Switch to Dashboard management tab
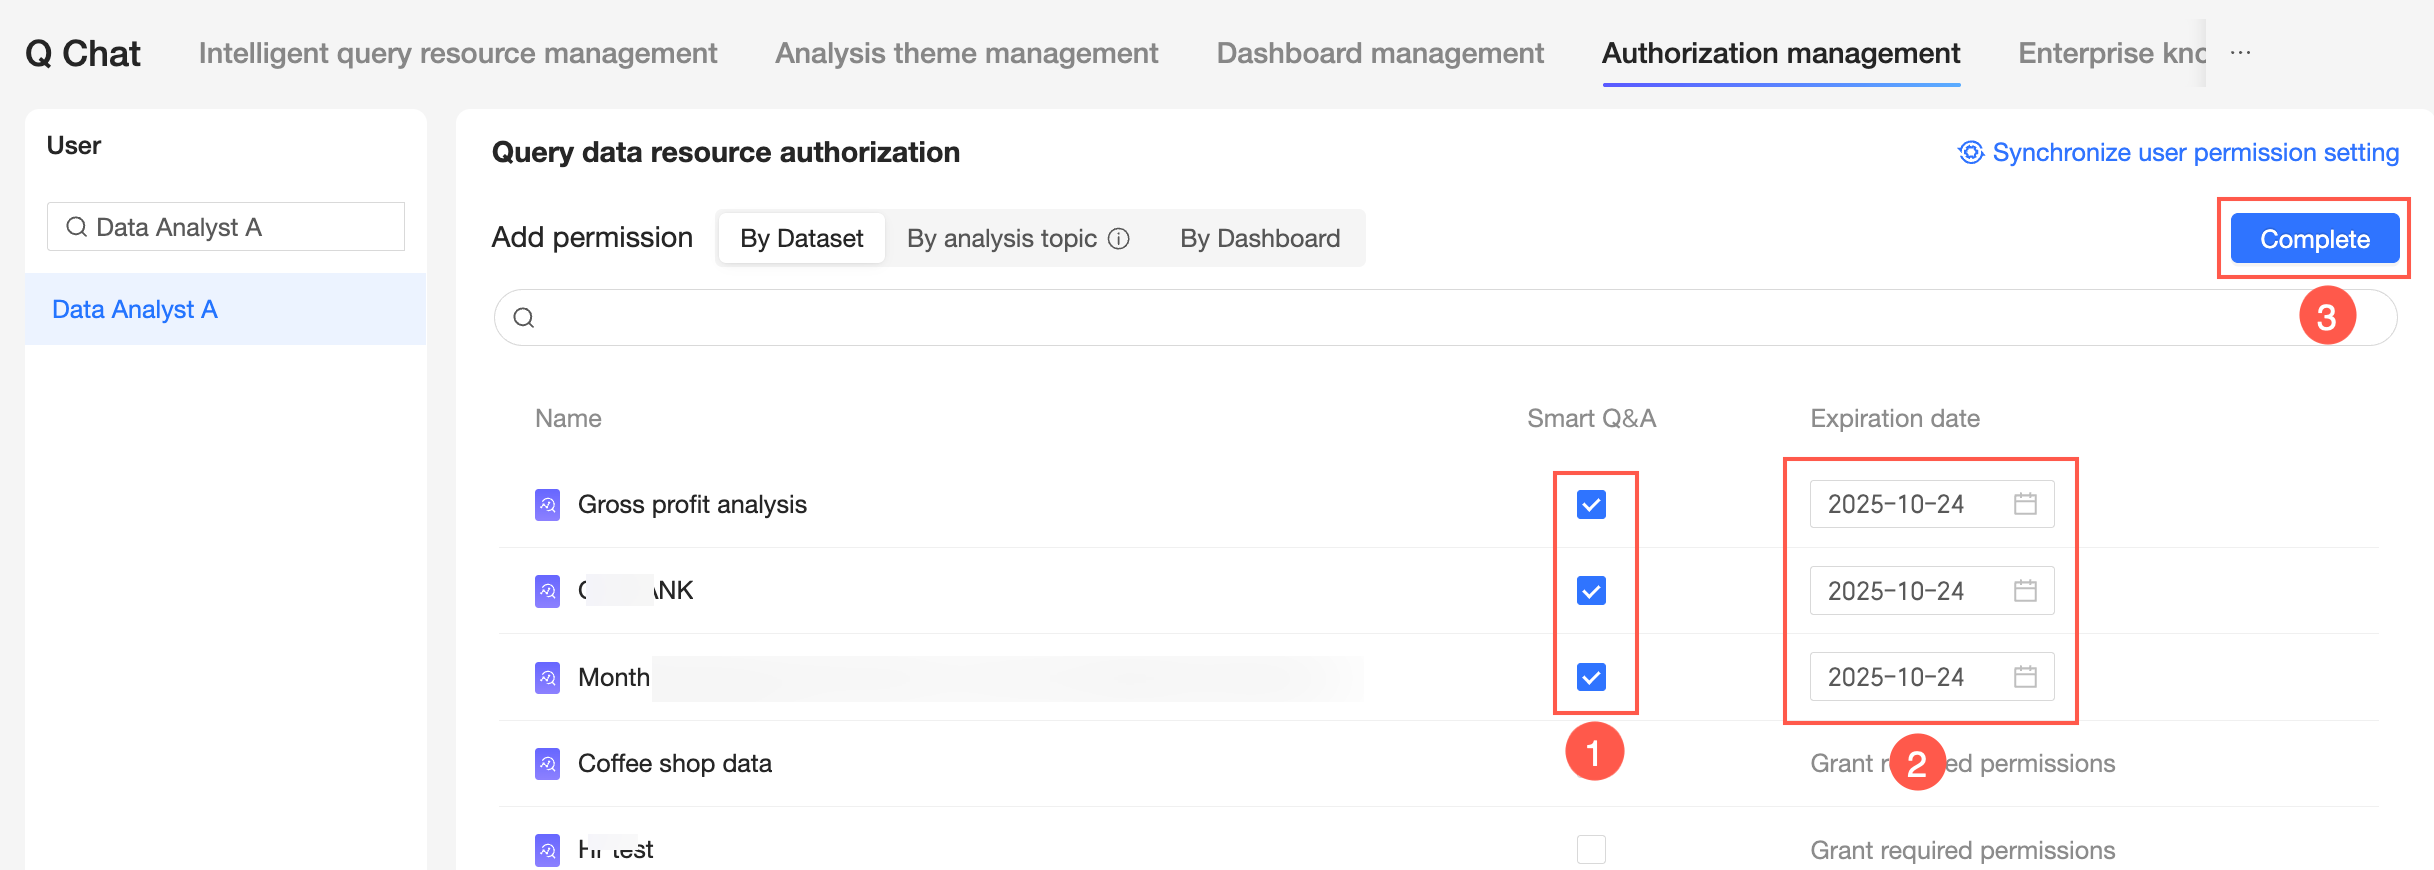The width and height of the screenshot is (2434, 870). (x=1380, y=53)
